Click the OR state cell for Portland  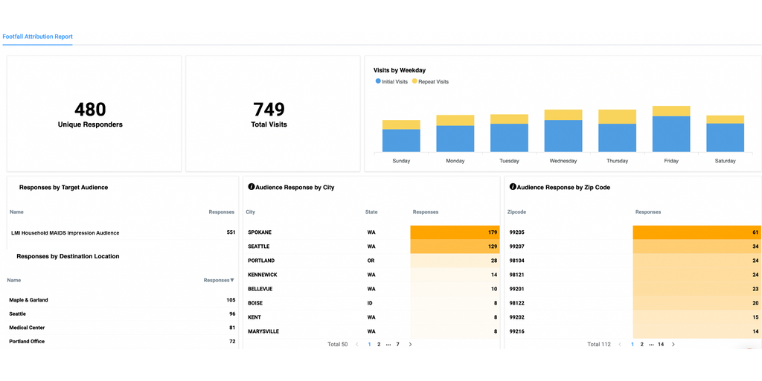tap(370, 260)
